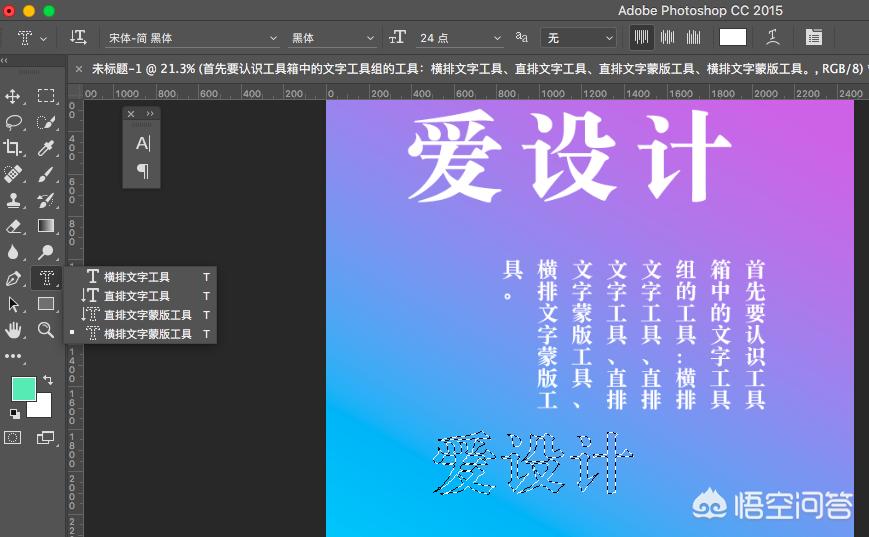Click the large 爱设计 title on canvas
This screenshot has height=537, width=869.
pos(570,156)
